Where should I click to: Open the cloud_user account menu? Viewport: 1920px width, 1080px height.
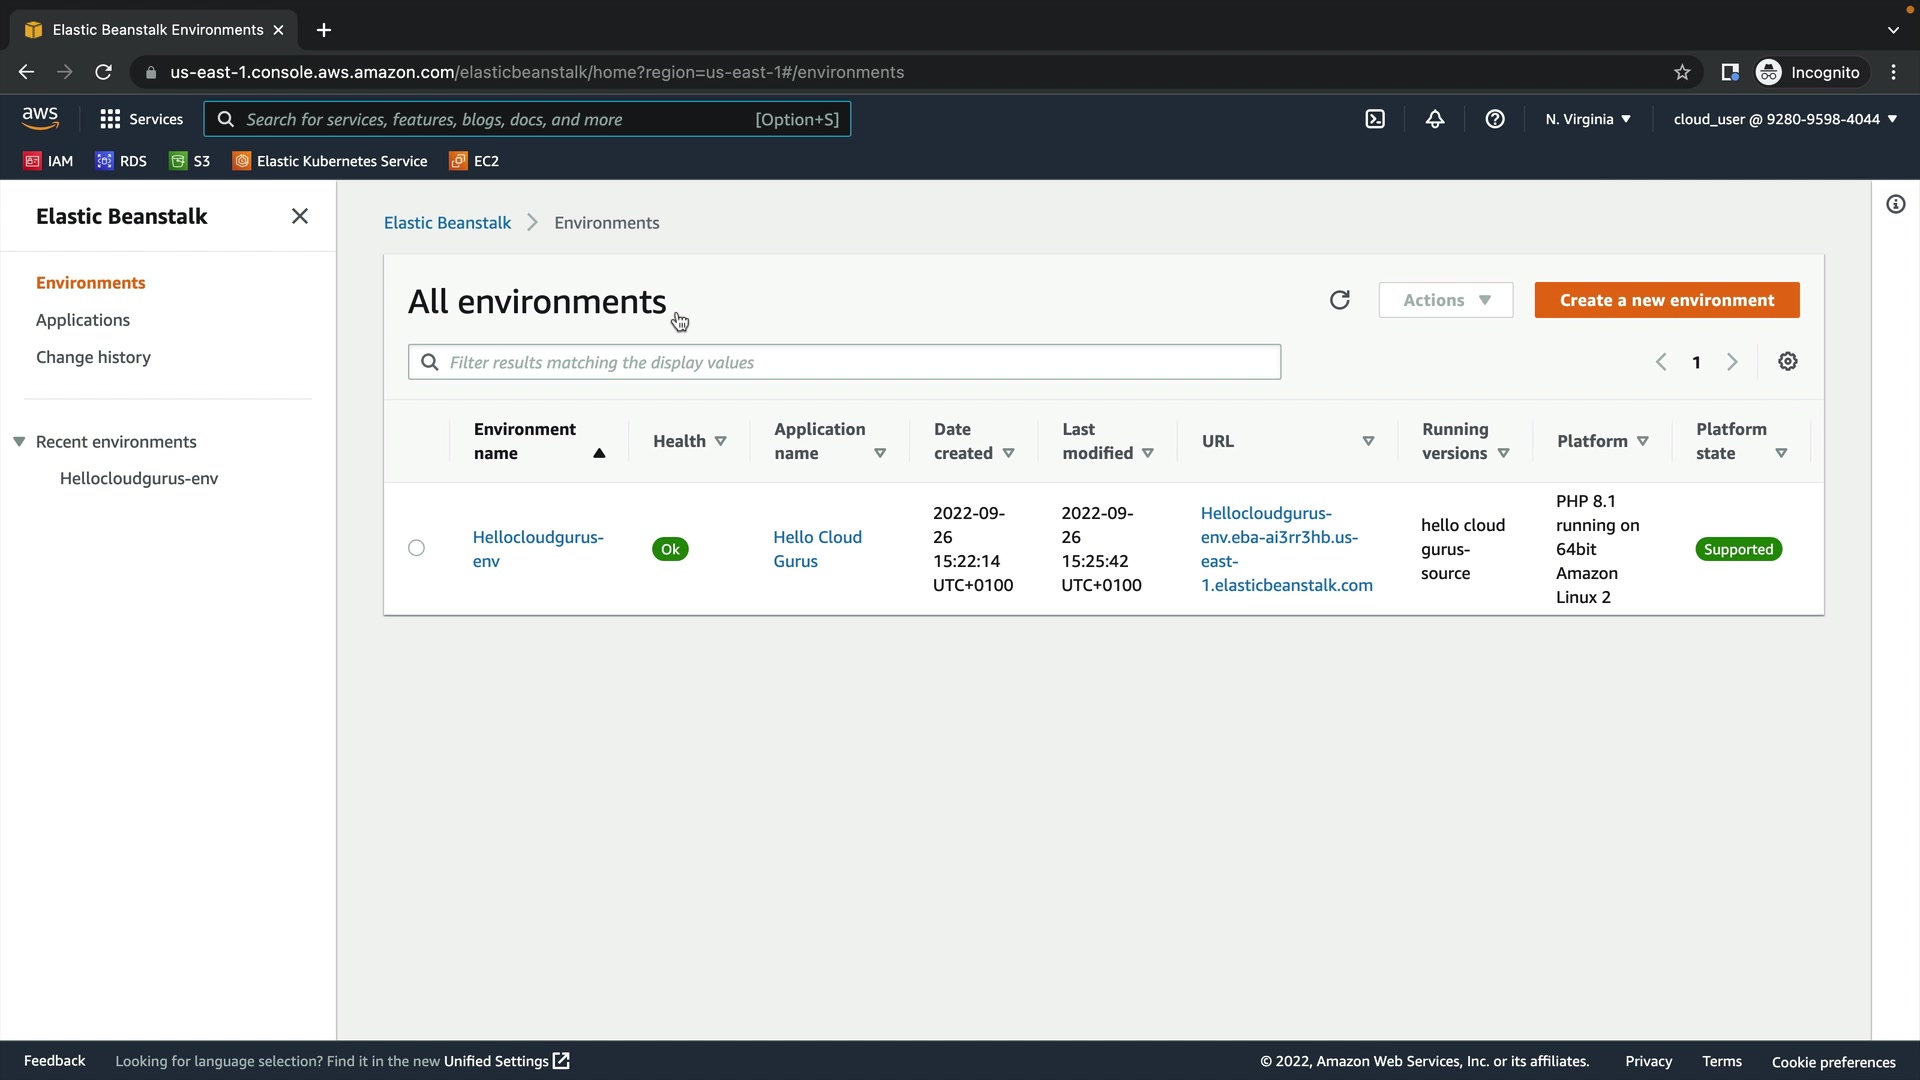coord(1785,119)
